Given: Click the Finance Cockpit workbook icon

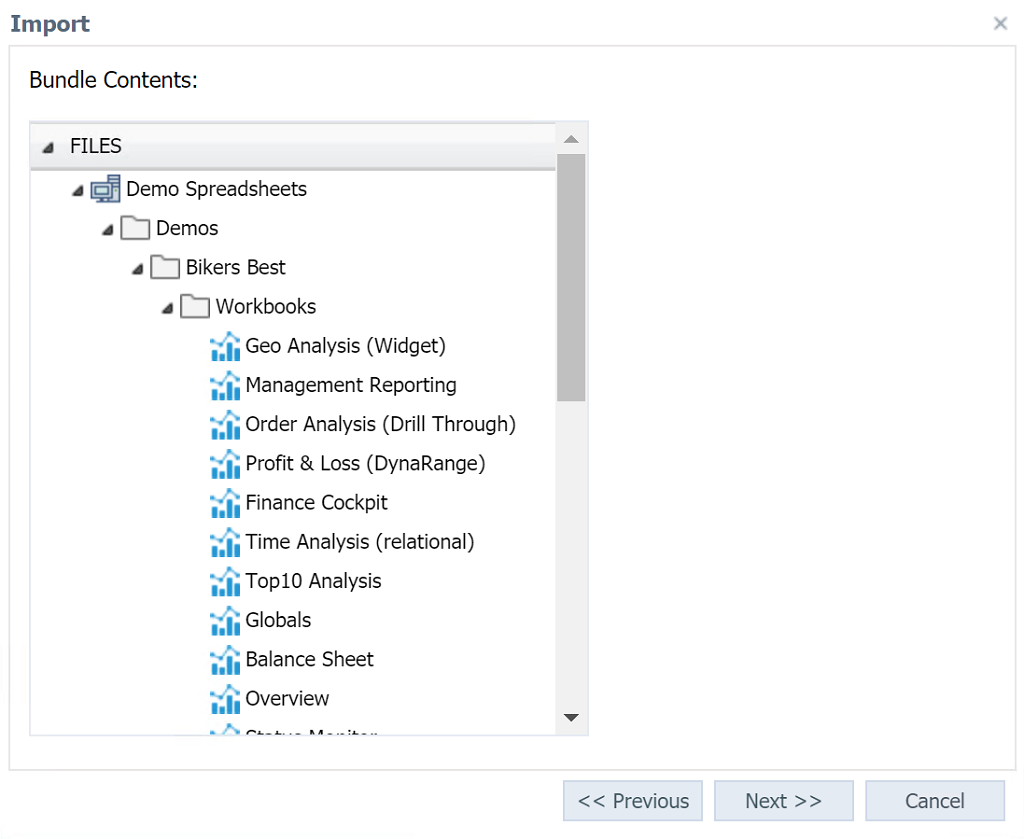Looking at the screenshot, I should tap(225, 503).
